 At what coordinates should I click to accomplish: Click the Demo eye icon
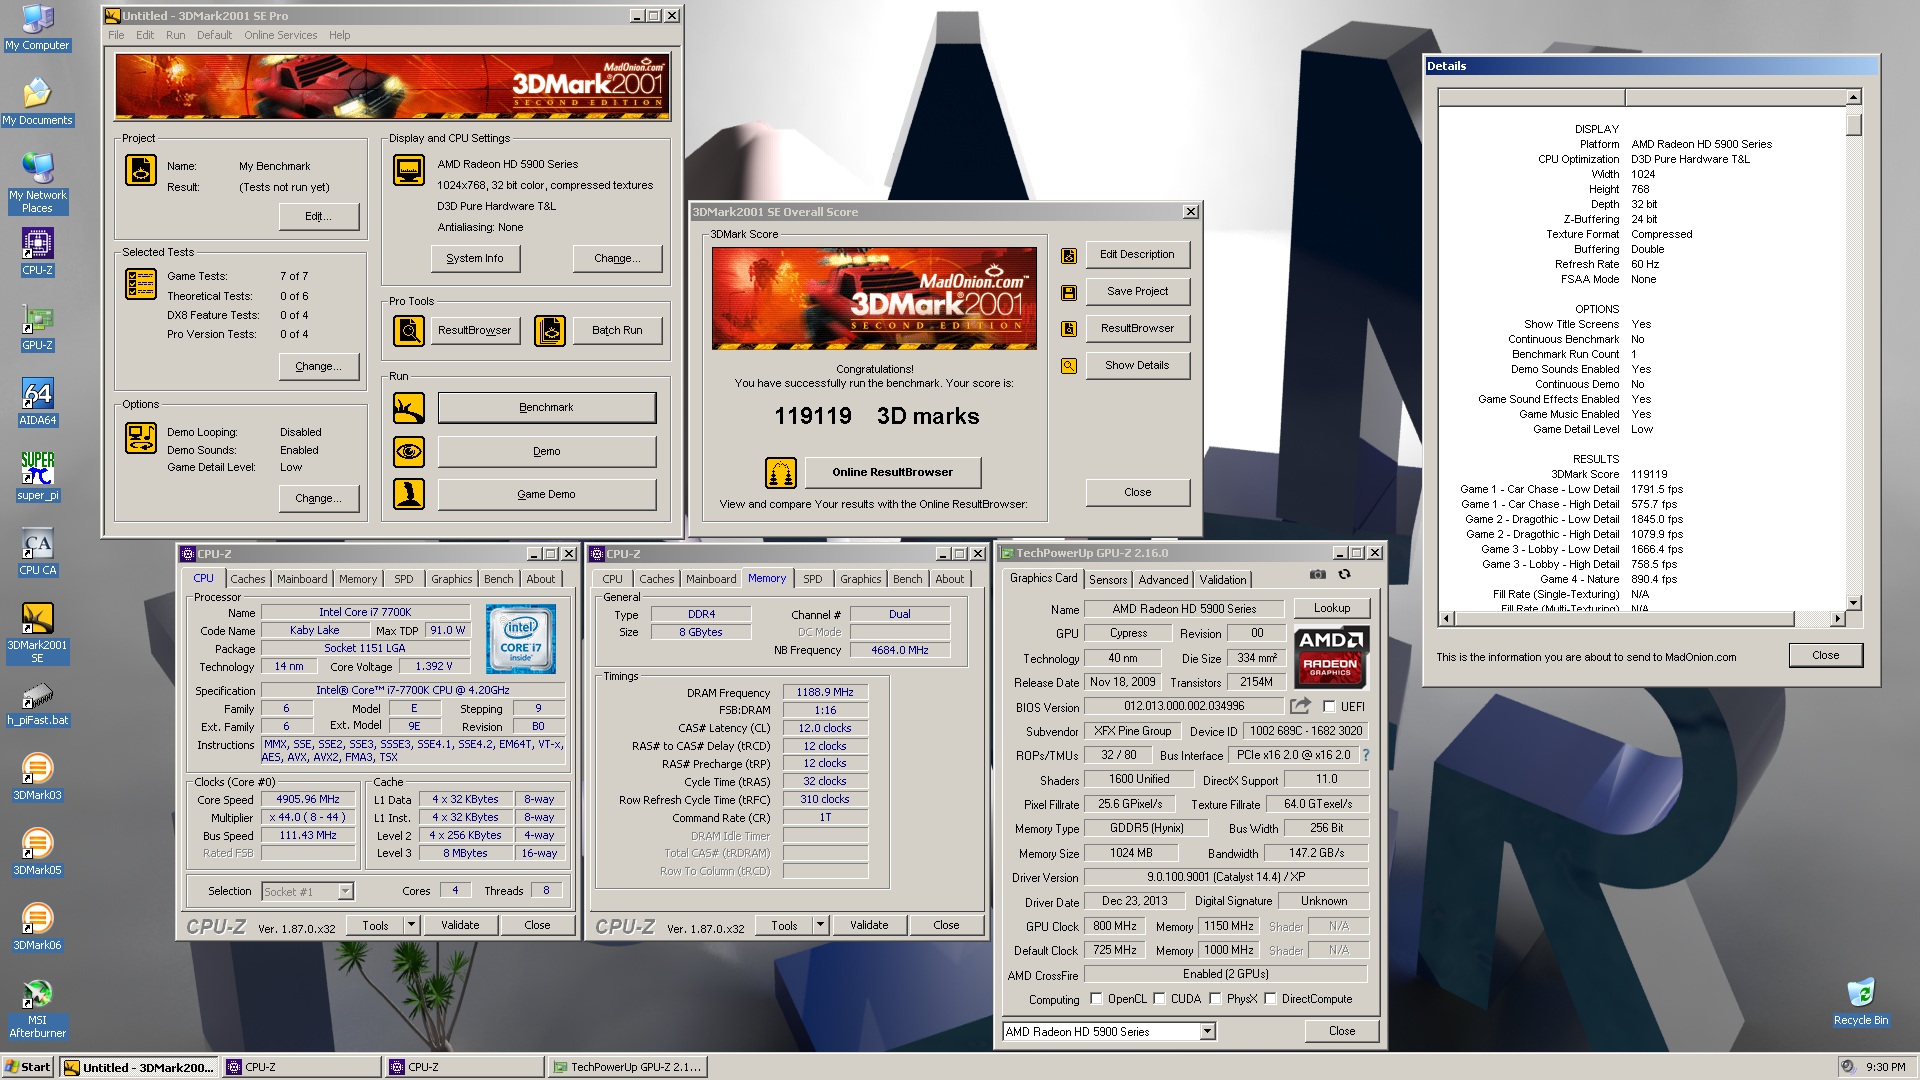click(x=408, y=452)
